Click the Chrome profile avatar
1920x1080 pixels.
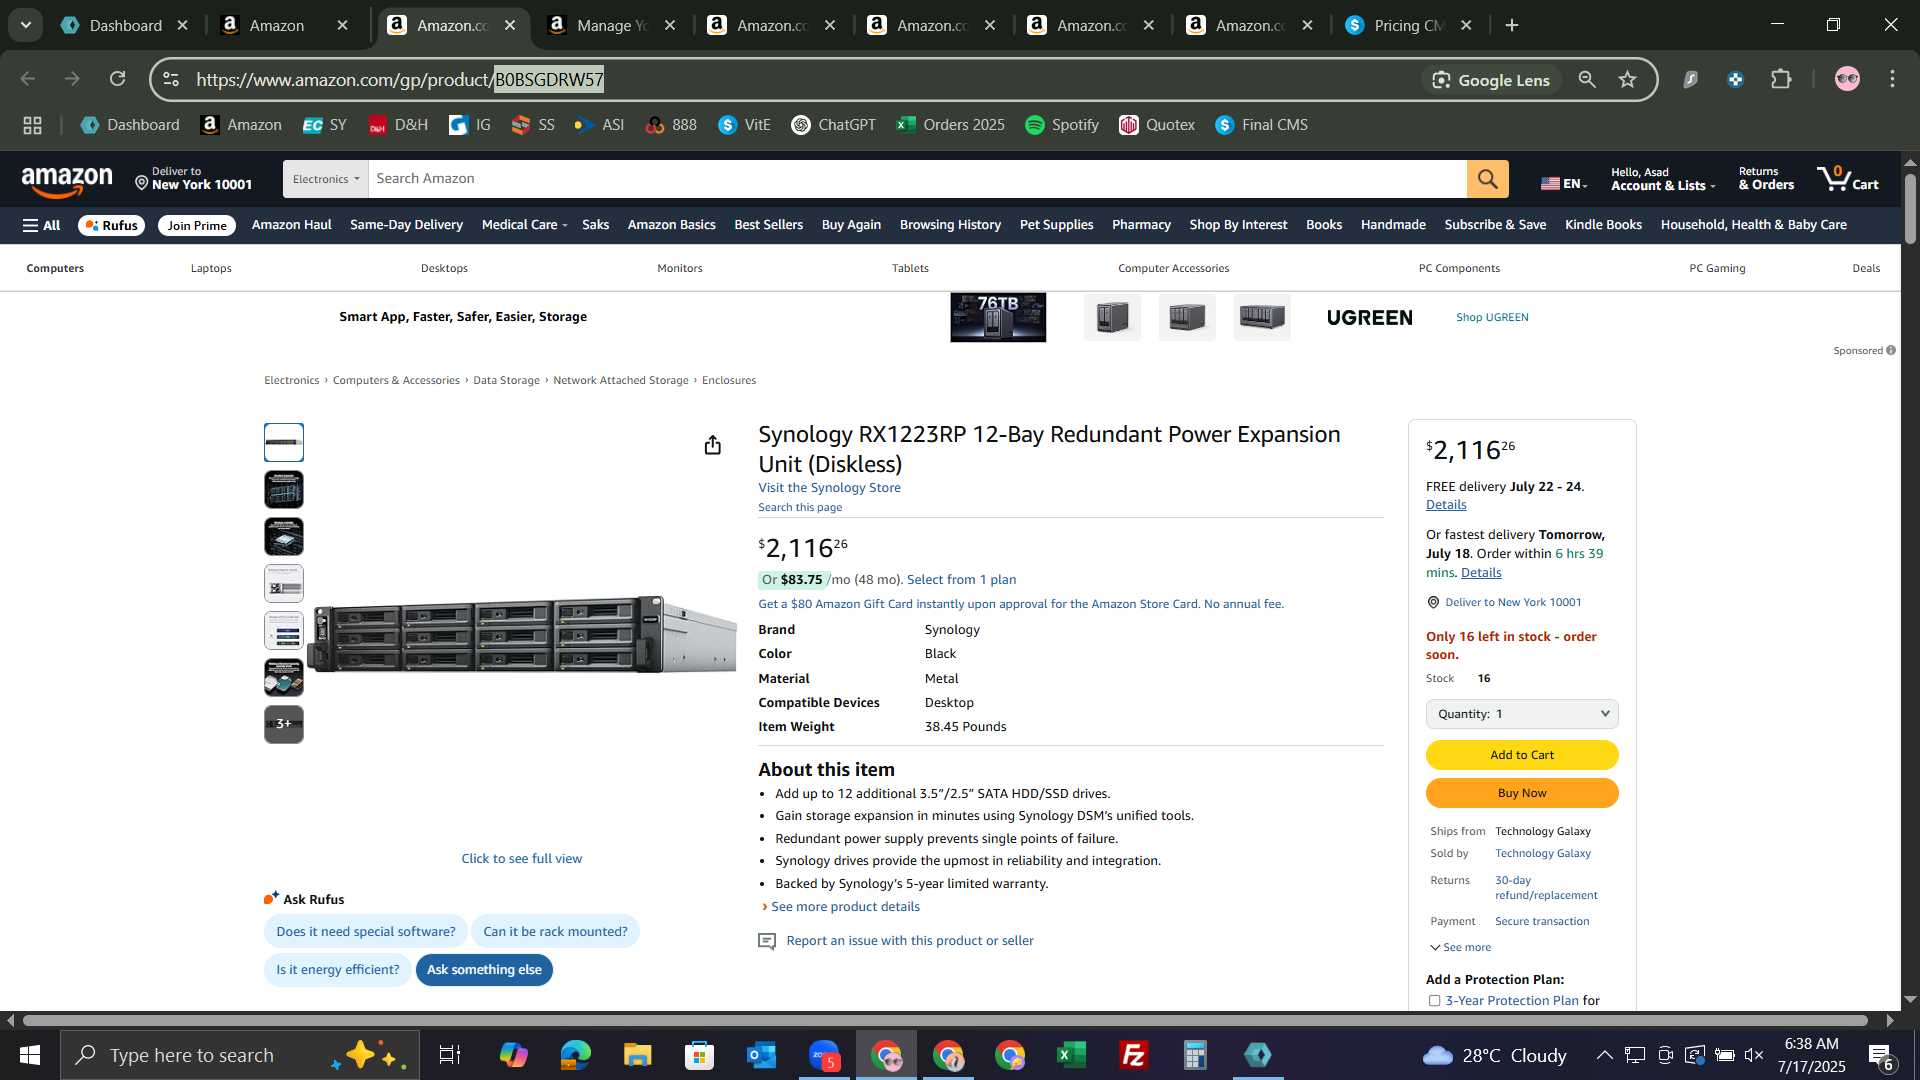coord(1847,79)
